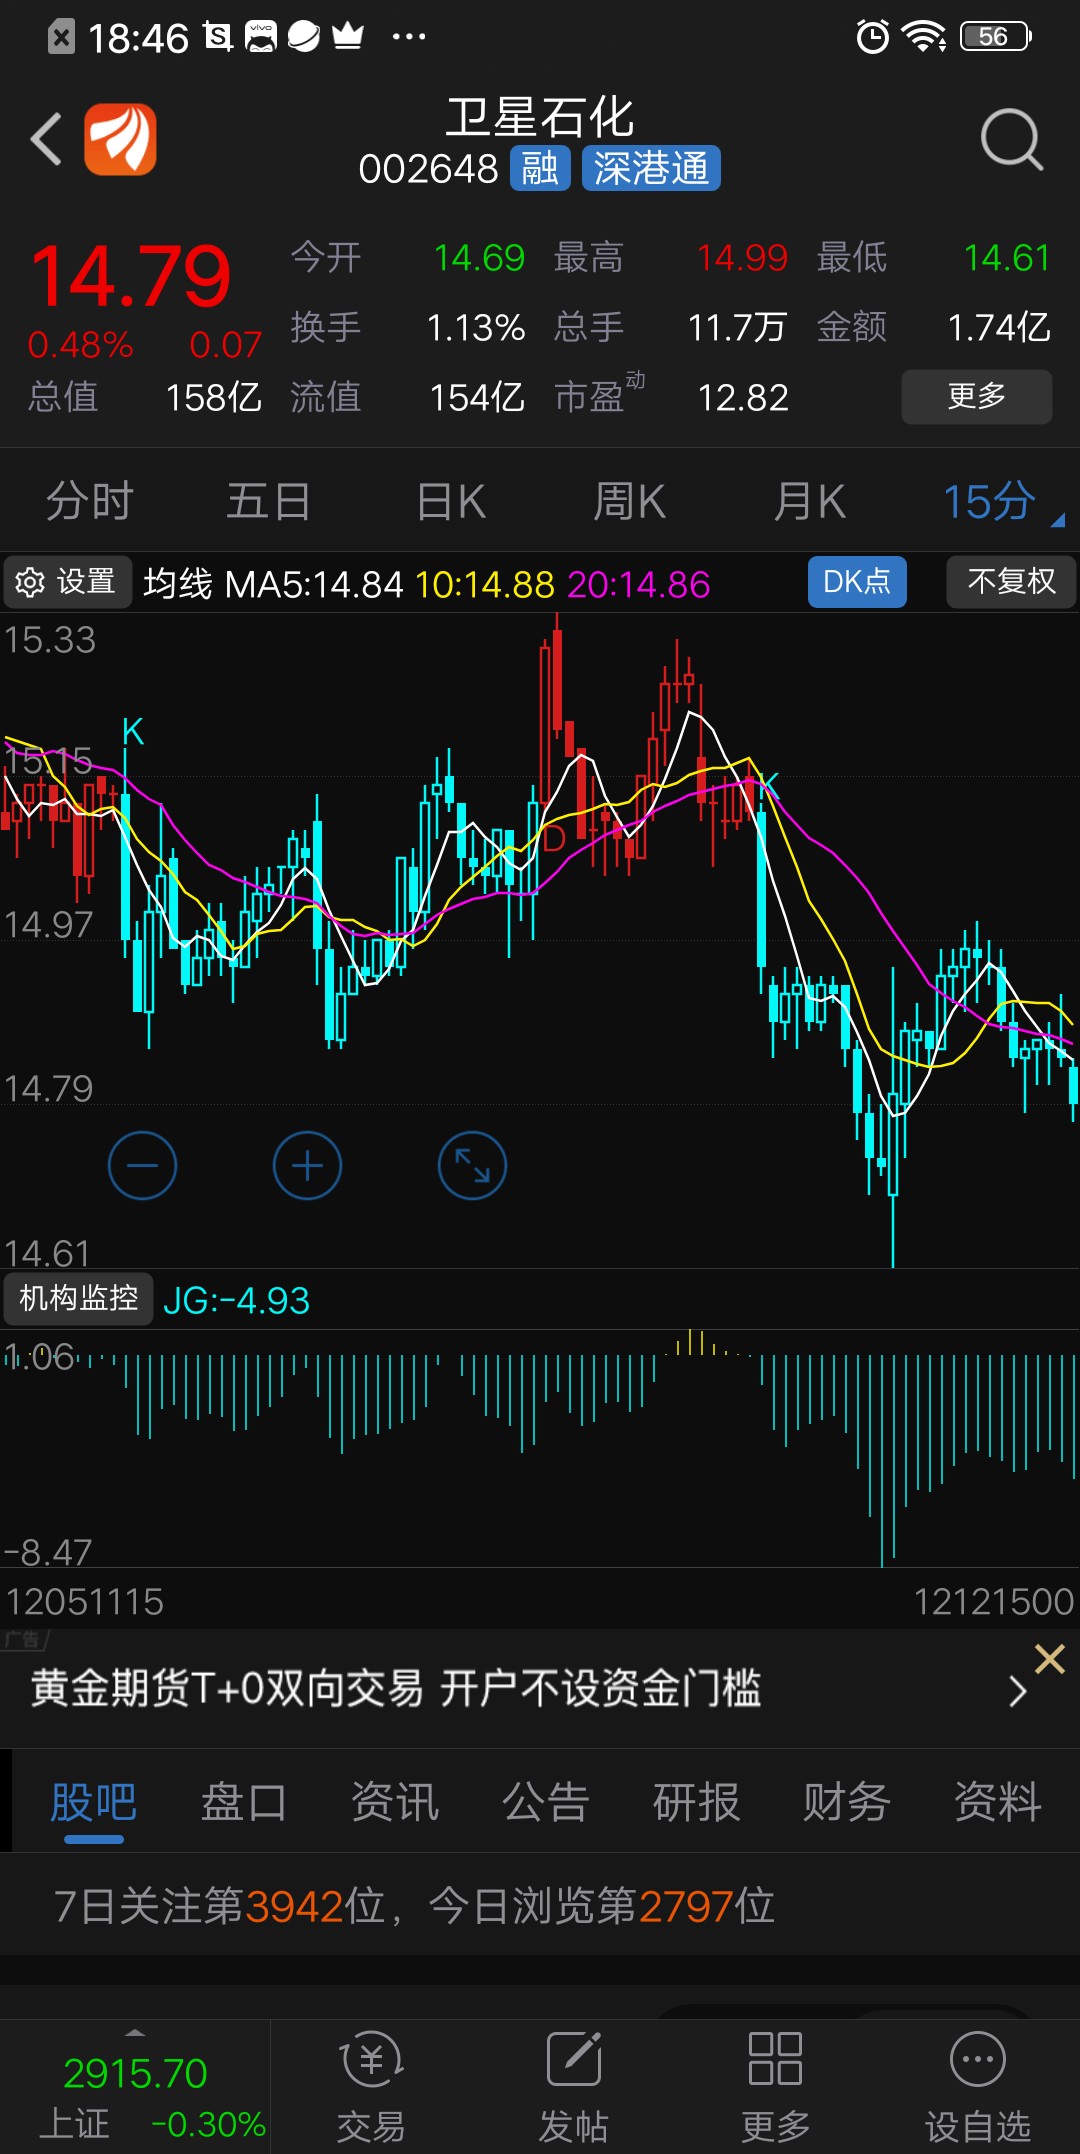Select the 资讯 tab
This screenshot has width=1080, height=2154.
pos(395,1803)
